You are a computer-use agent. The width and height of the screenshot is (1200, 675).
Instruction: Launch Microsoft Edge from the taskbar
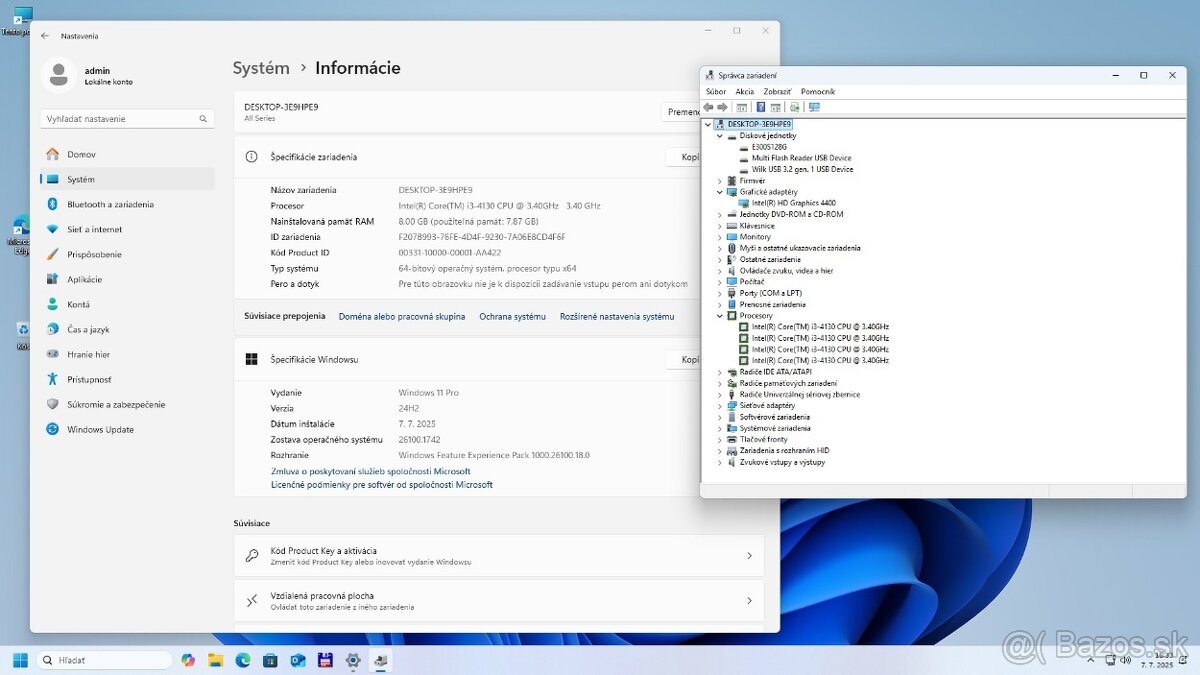241,661
